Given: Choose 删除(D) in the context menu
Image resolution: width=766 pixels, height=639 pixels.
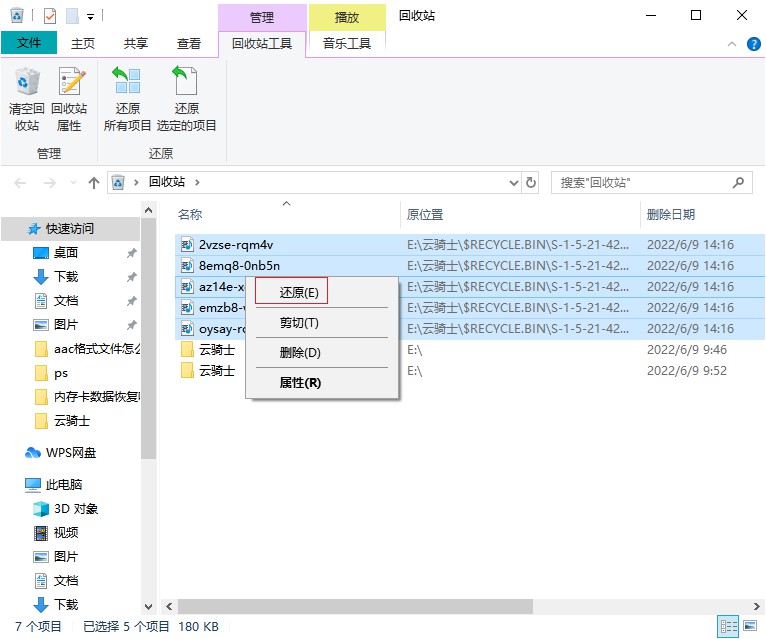Looking at the screenshot, I should click(x=322, y=353).
